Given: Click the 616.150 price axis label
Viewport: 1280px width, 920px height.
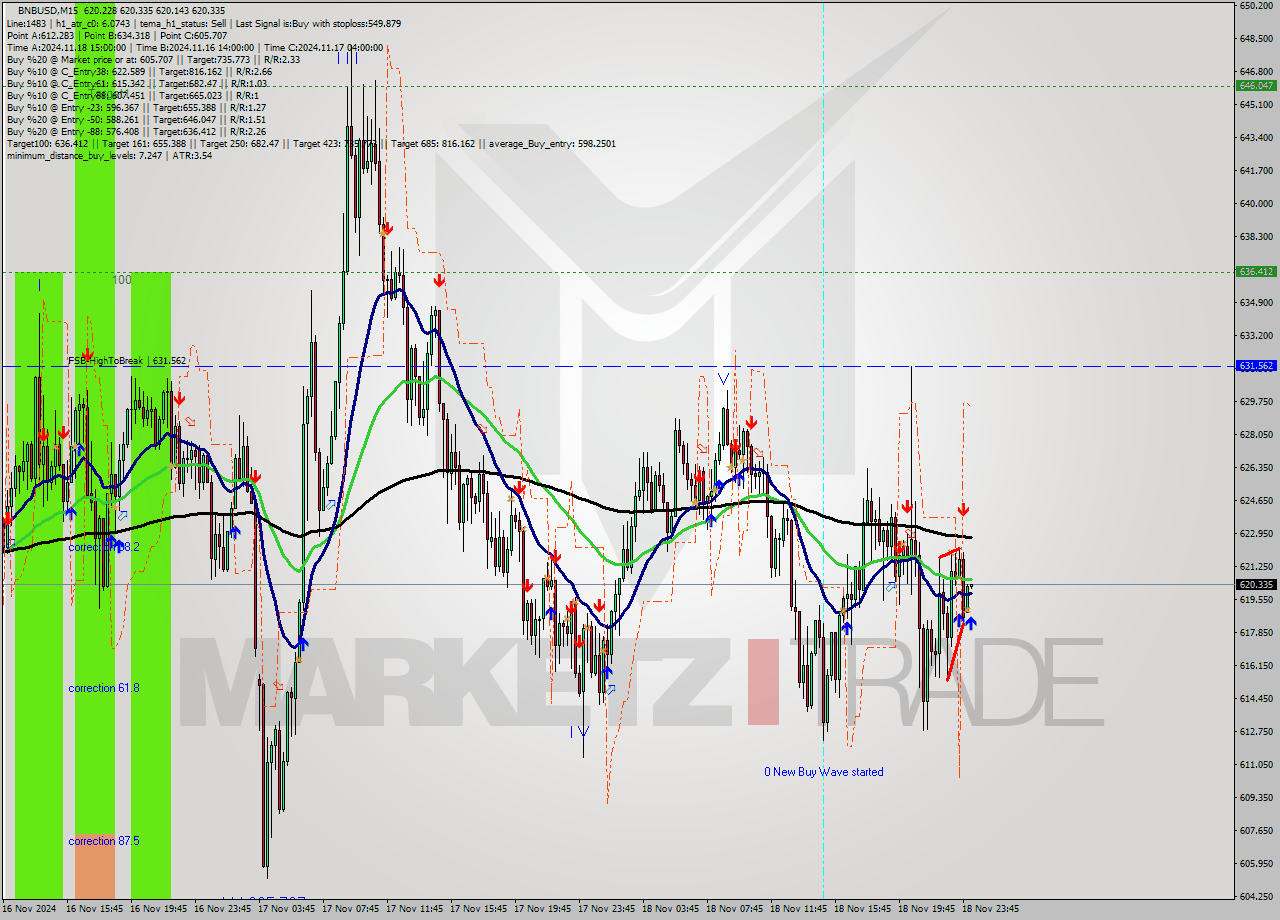Looking at the screenshot, I should point(1255,666).
